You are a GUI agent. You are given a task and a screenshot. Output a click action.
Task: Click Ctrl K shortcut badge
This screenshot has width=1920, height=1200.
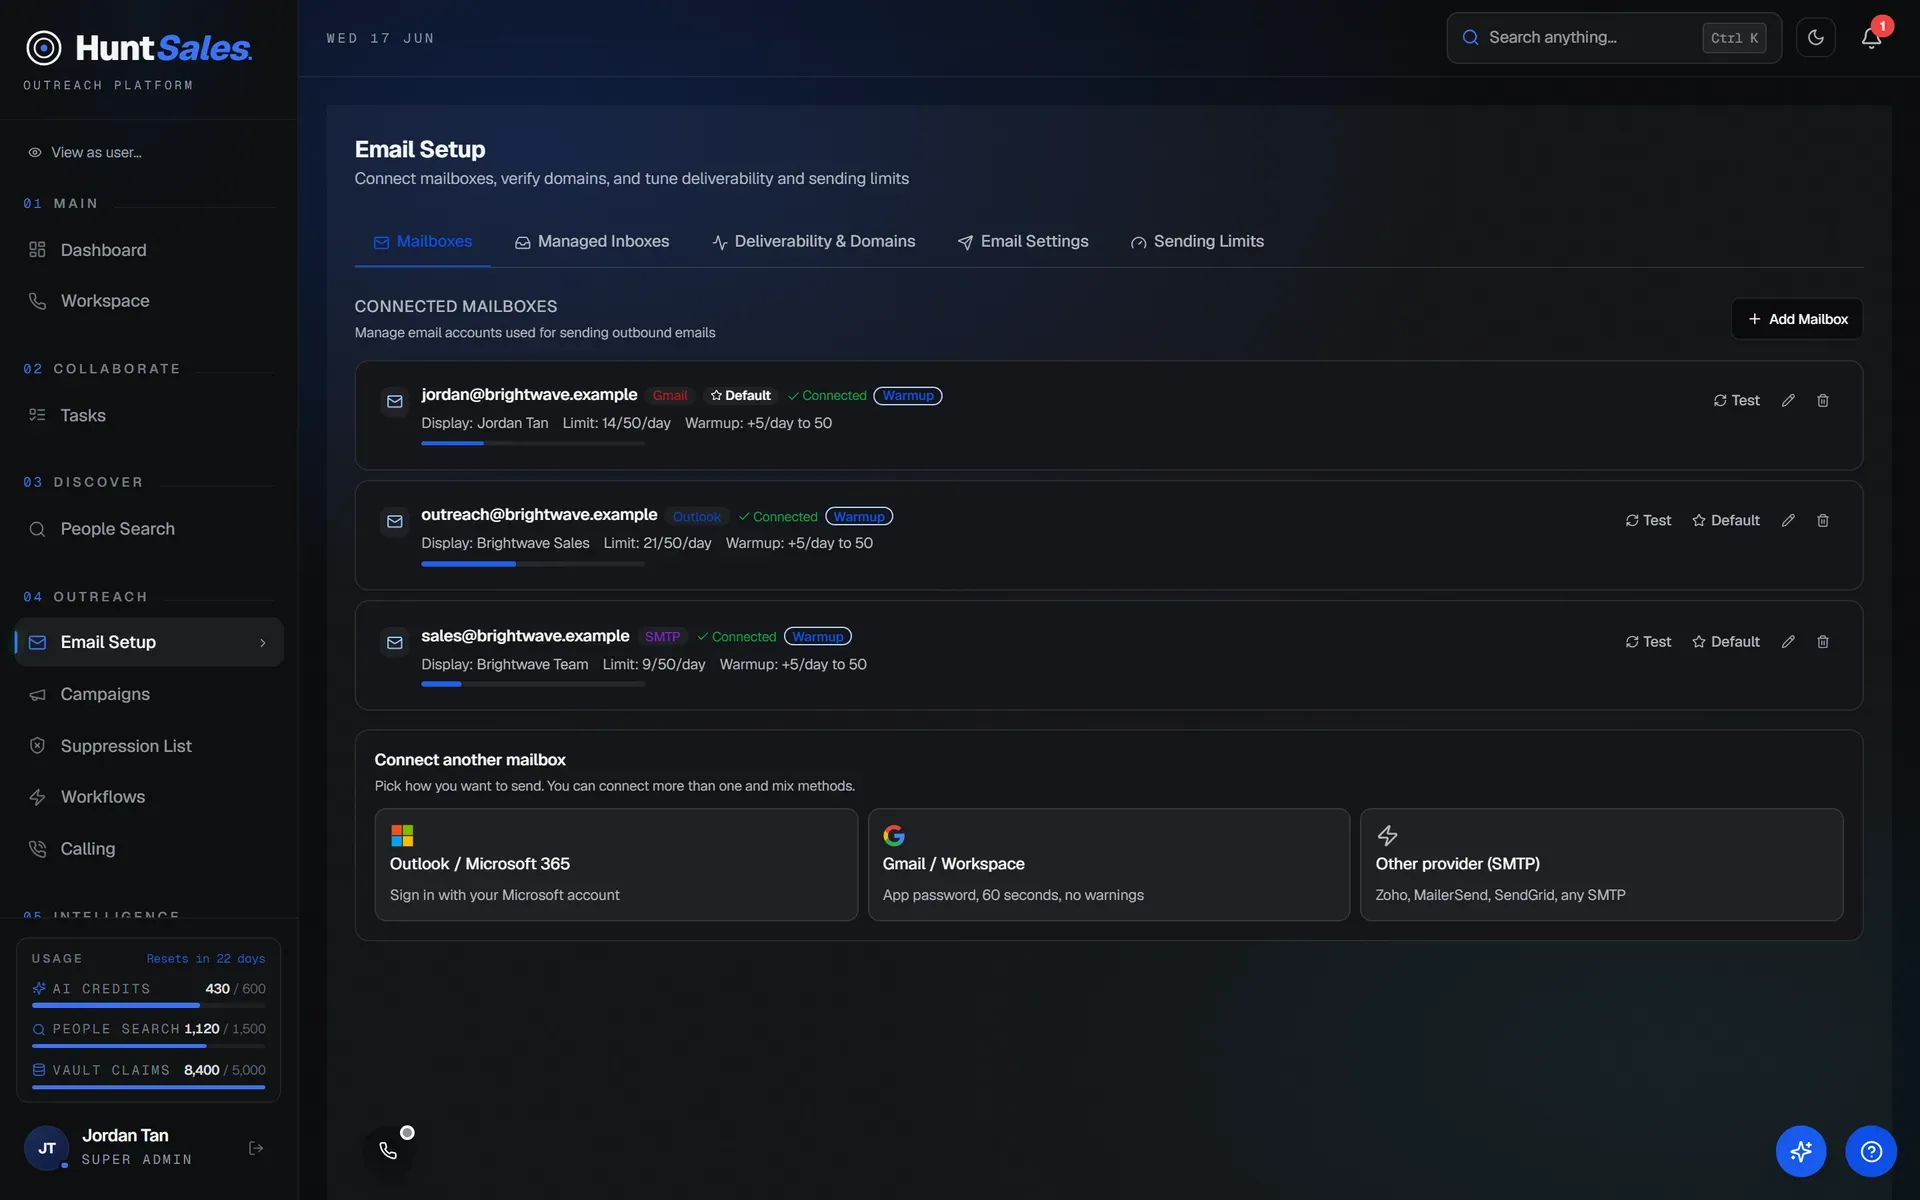(1734, 38)
